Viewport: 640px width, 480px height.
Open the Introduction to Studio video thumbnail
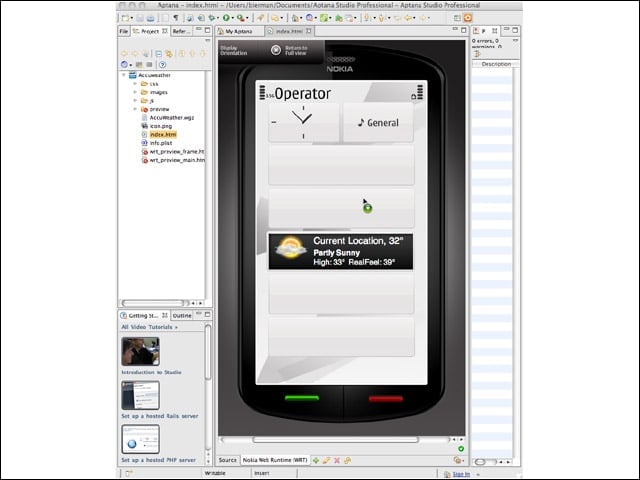(140, 351)
